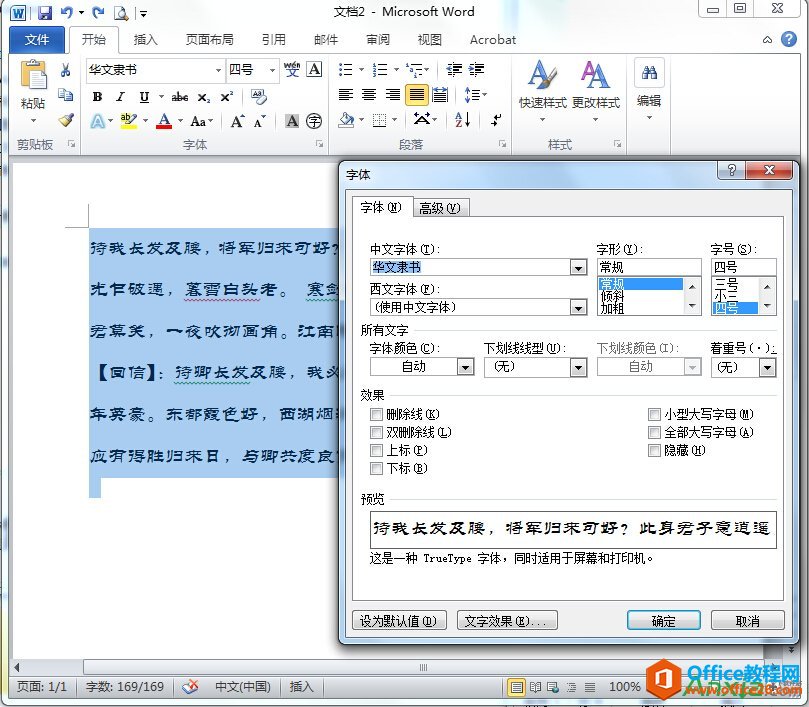Screen dimensions: 809x707
Task: Enable the 隐藏 hidden text checkbox
Action: 655,450
